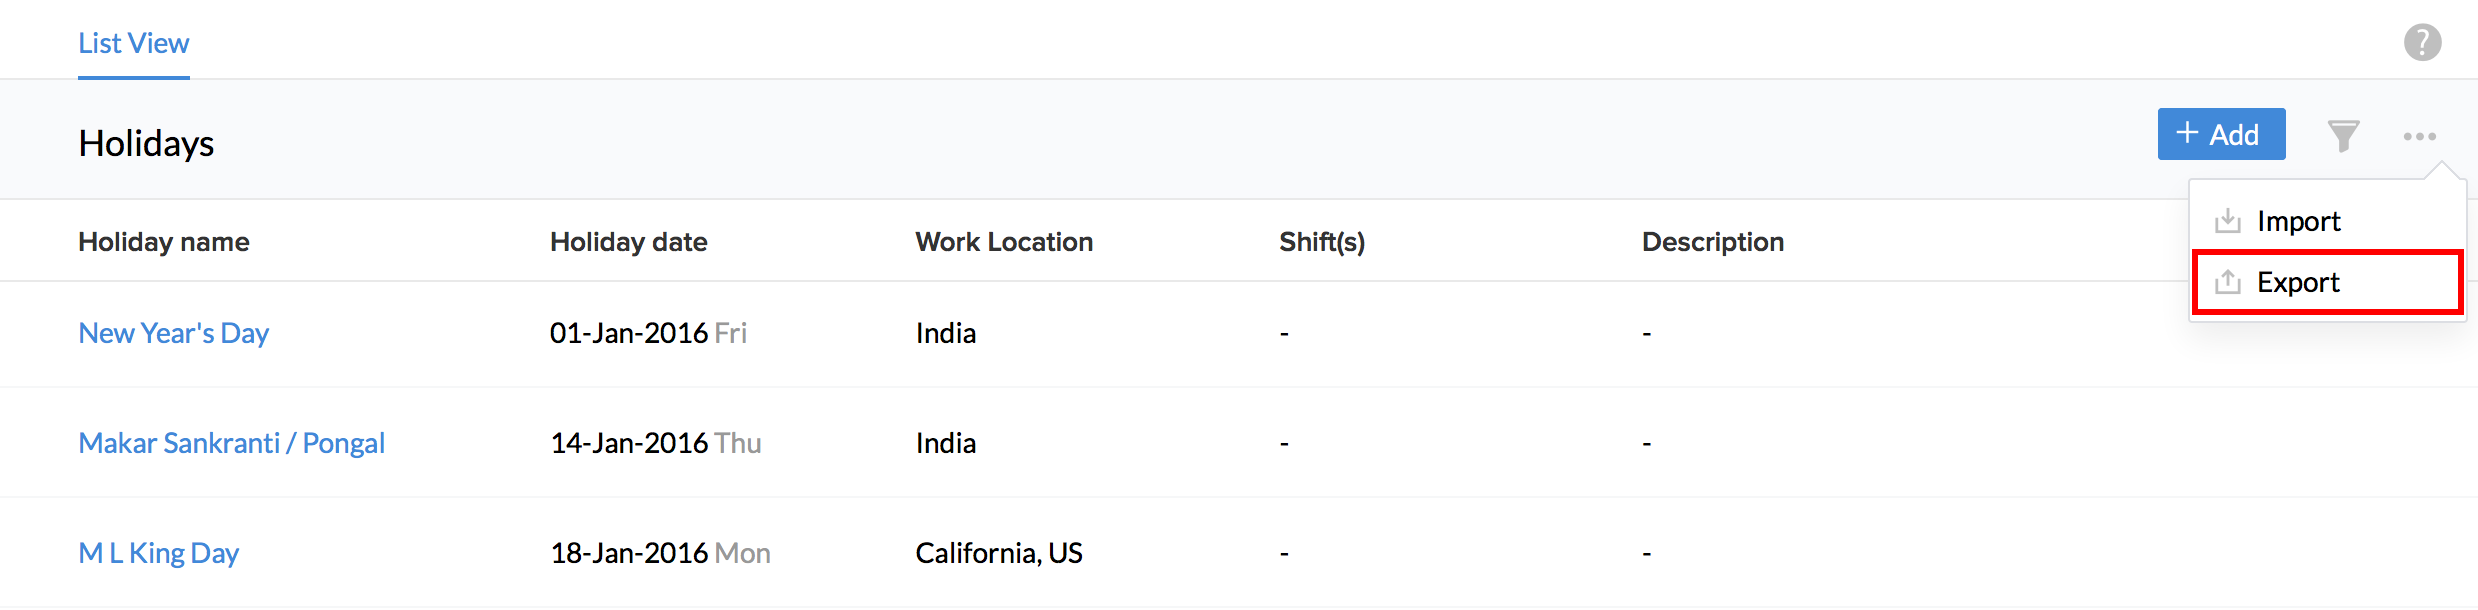Switch to the List View tab
This screenshot has height=610, width=2478.
coord(134,43)
